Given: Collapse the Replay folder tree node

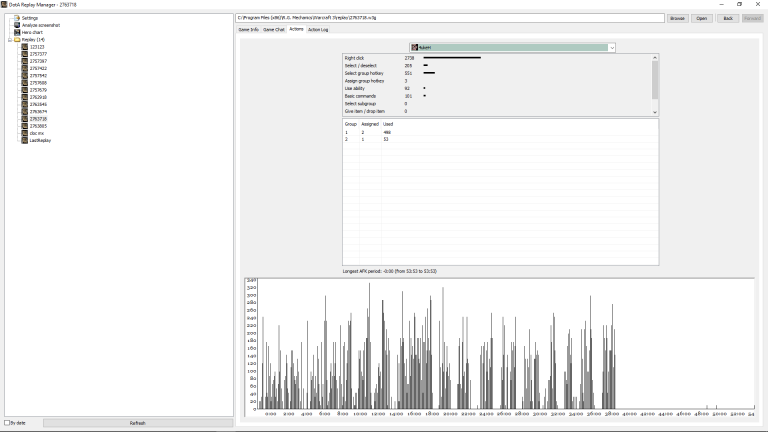Looking at the screenshot, I should pos(10,40).
